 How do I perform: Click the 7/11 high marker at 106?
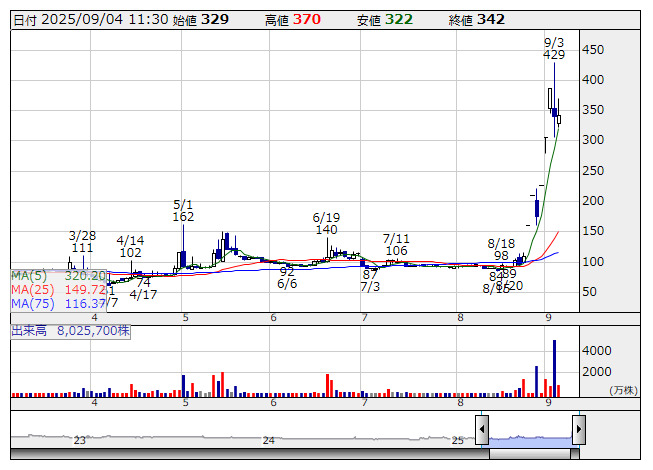[x=396, y=244]
